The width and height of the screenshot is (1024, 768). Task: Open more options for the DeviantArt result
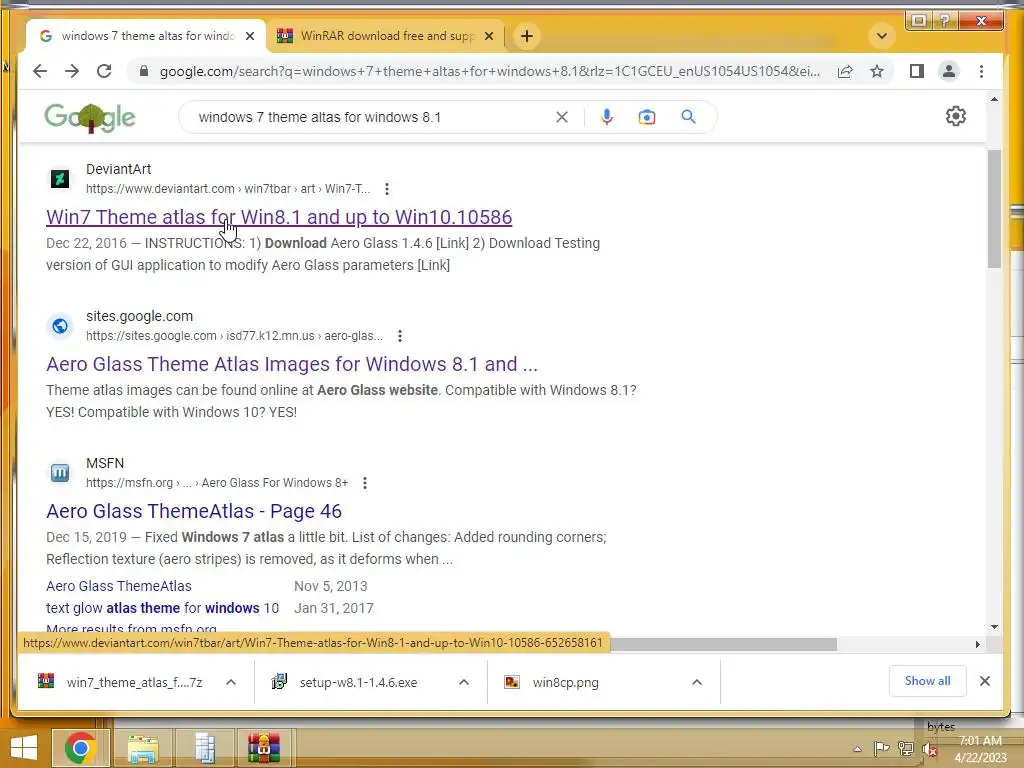pyautogui.click(x=387, y=189)
